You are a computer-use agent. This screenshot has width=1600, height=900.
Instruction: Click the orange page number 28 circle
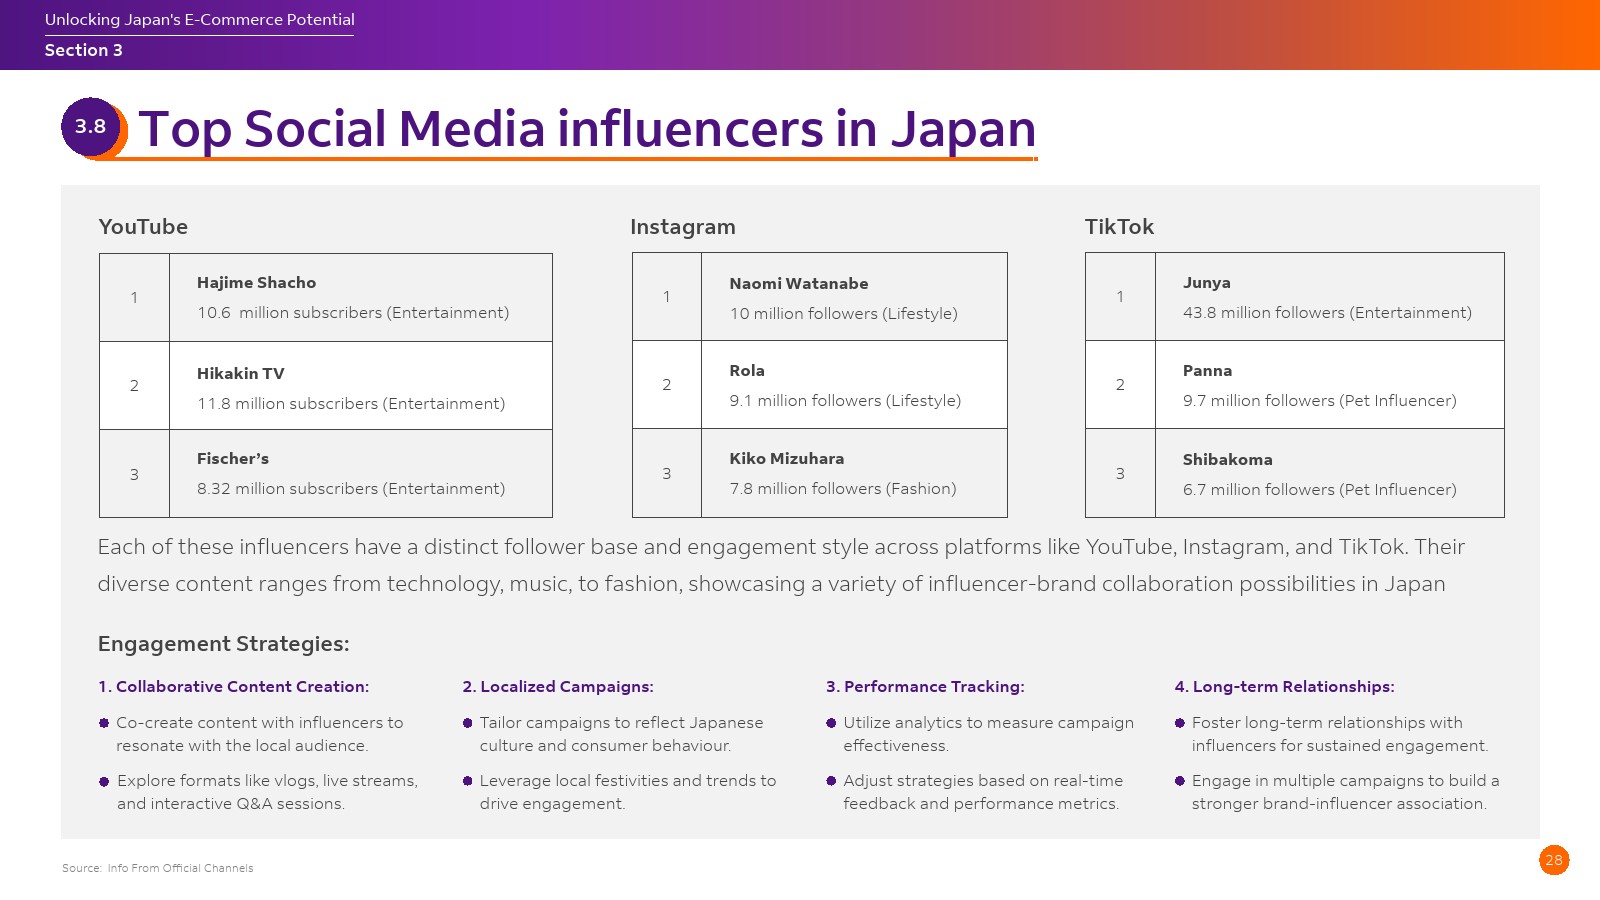coord(1554,860)
